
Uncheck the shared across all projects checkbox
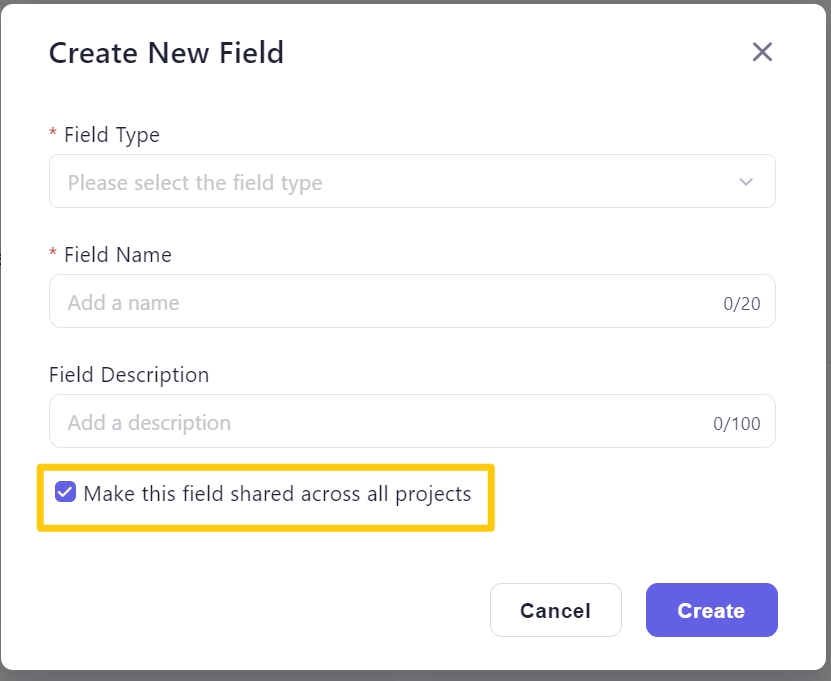tap(65, 493)
